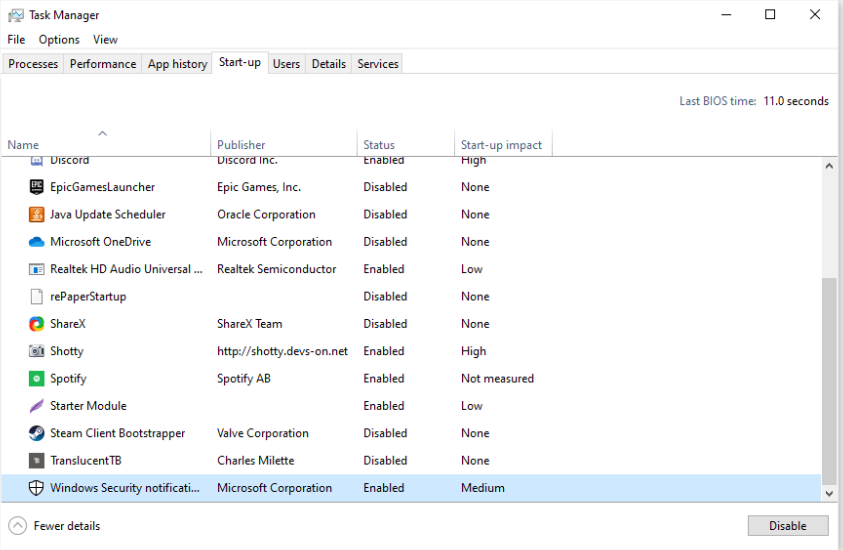Screen dimensions: 843x550
Task: Click the EpicGamesLauncher app icon
Action: [36, 187]
